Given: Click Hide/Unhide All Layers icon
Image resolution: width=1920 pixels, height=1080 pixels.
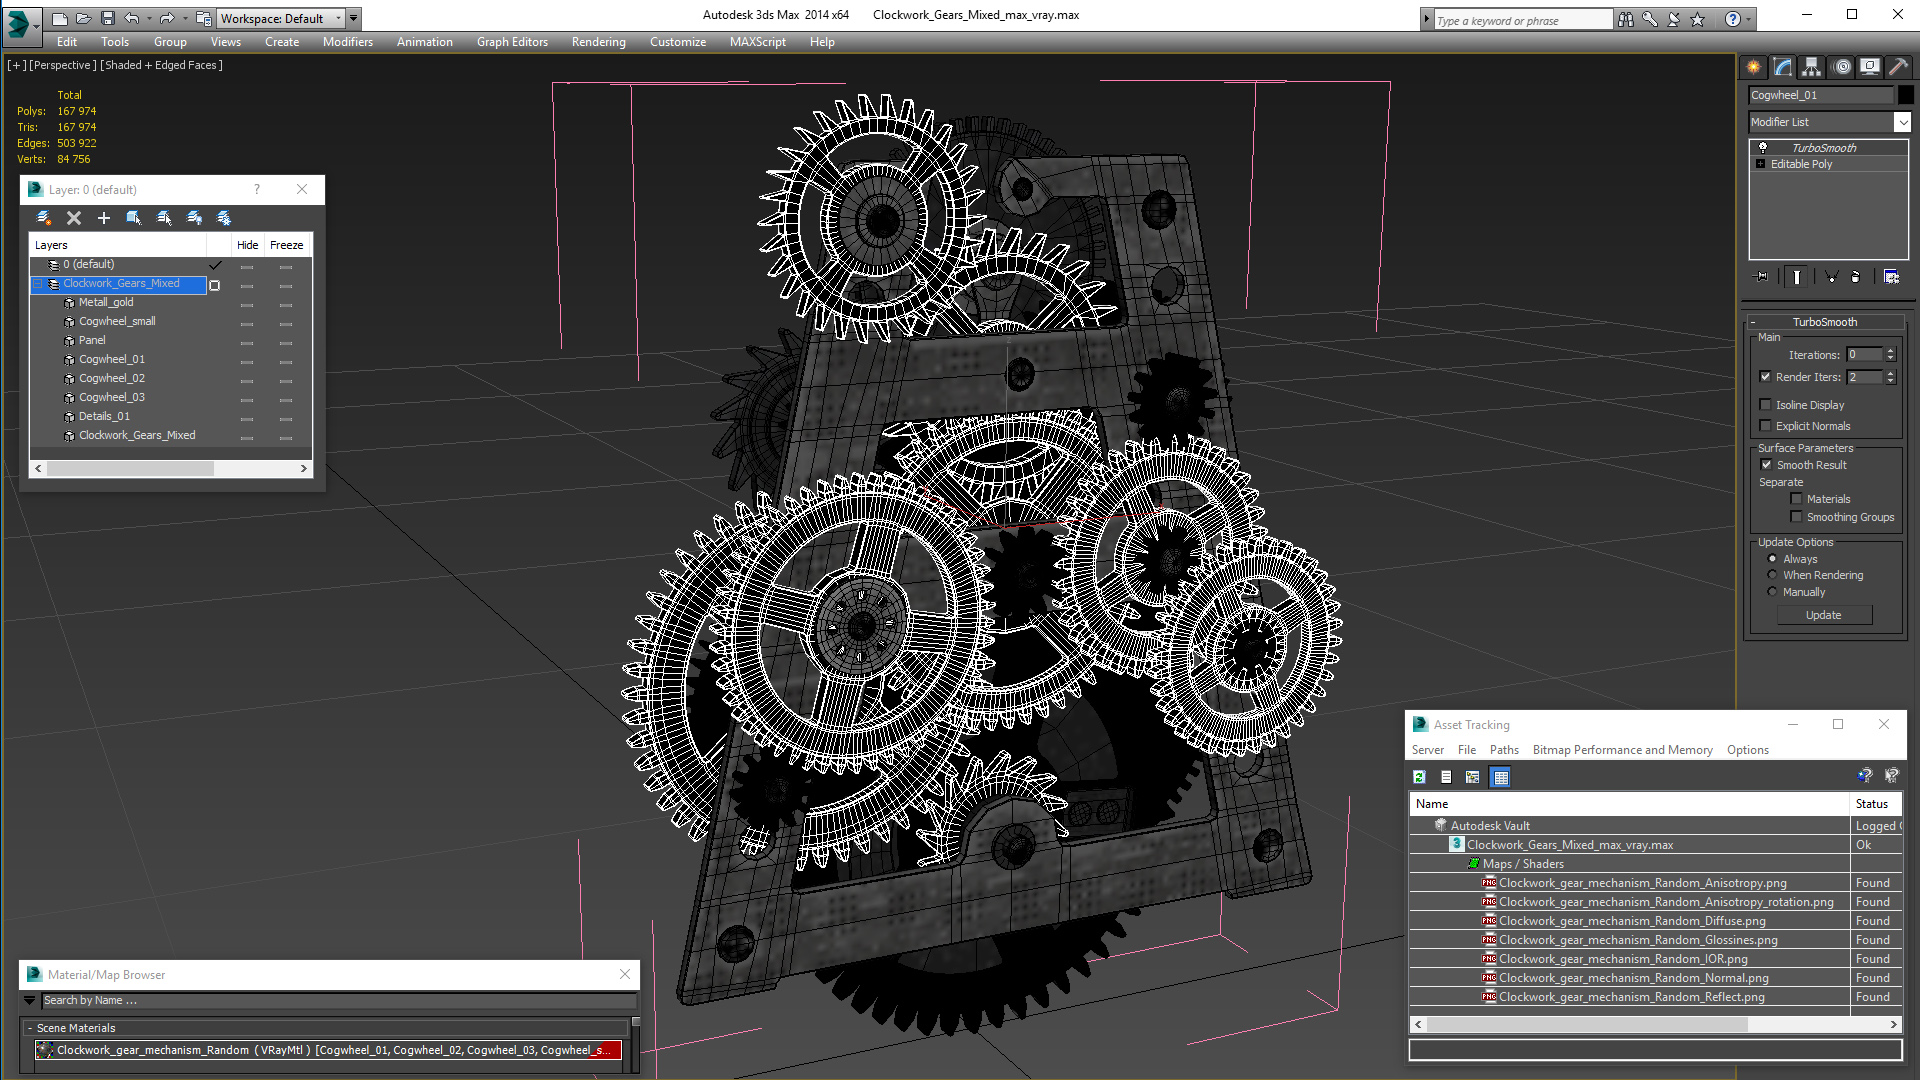Looking at the screenshot, I should tap(194, 218).
